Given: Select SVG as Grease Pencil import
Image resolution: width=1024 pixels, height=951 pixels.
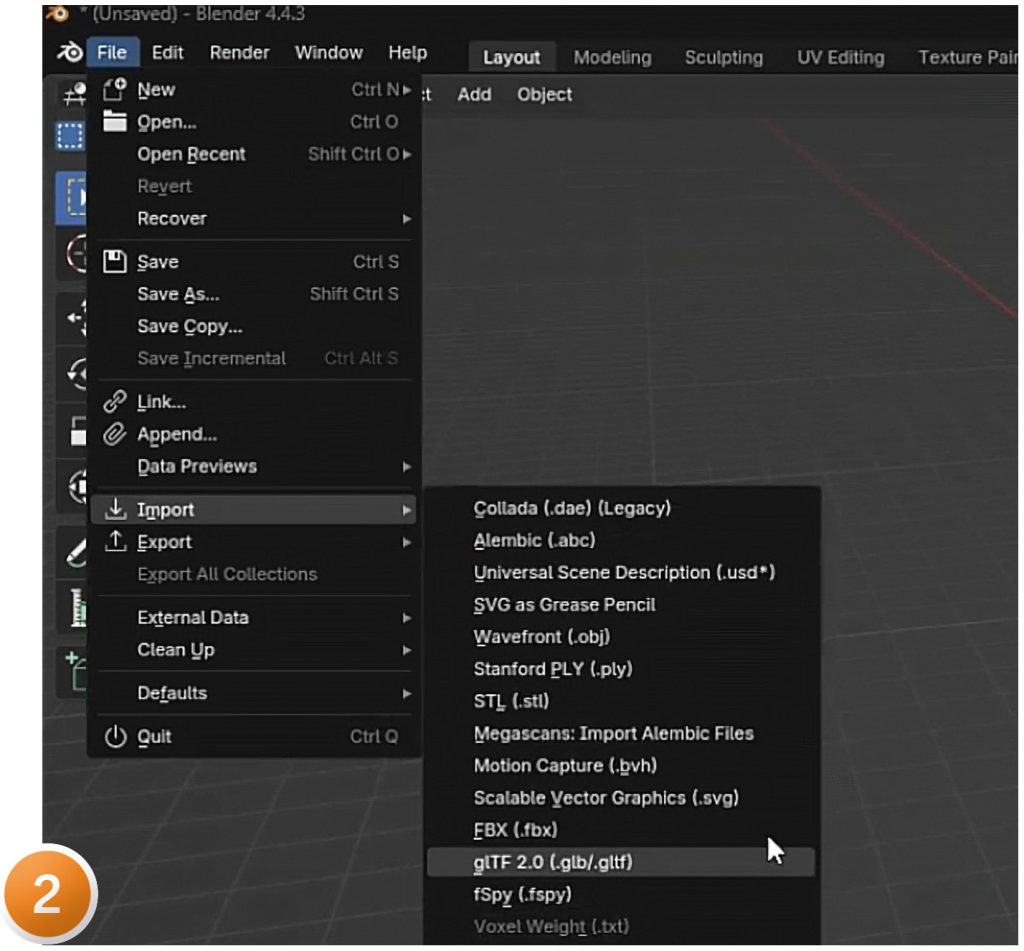Looking at the screenshot, I should [x=620, y=605].
